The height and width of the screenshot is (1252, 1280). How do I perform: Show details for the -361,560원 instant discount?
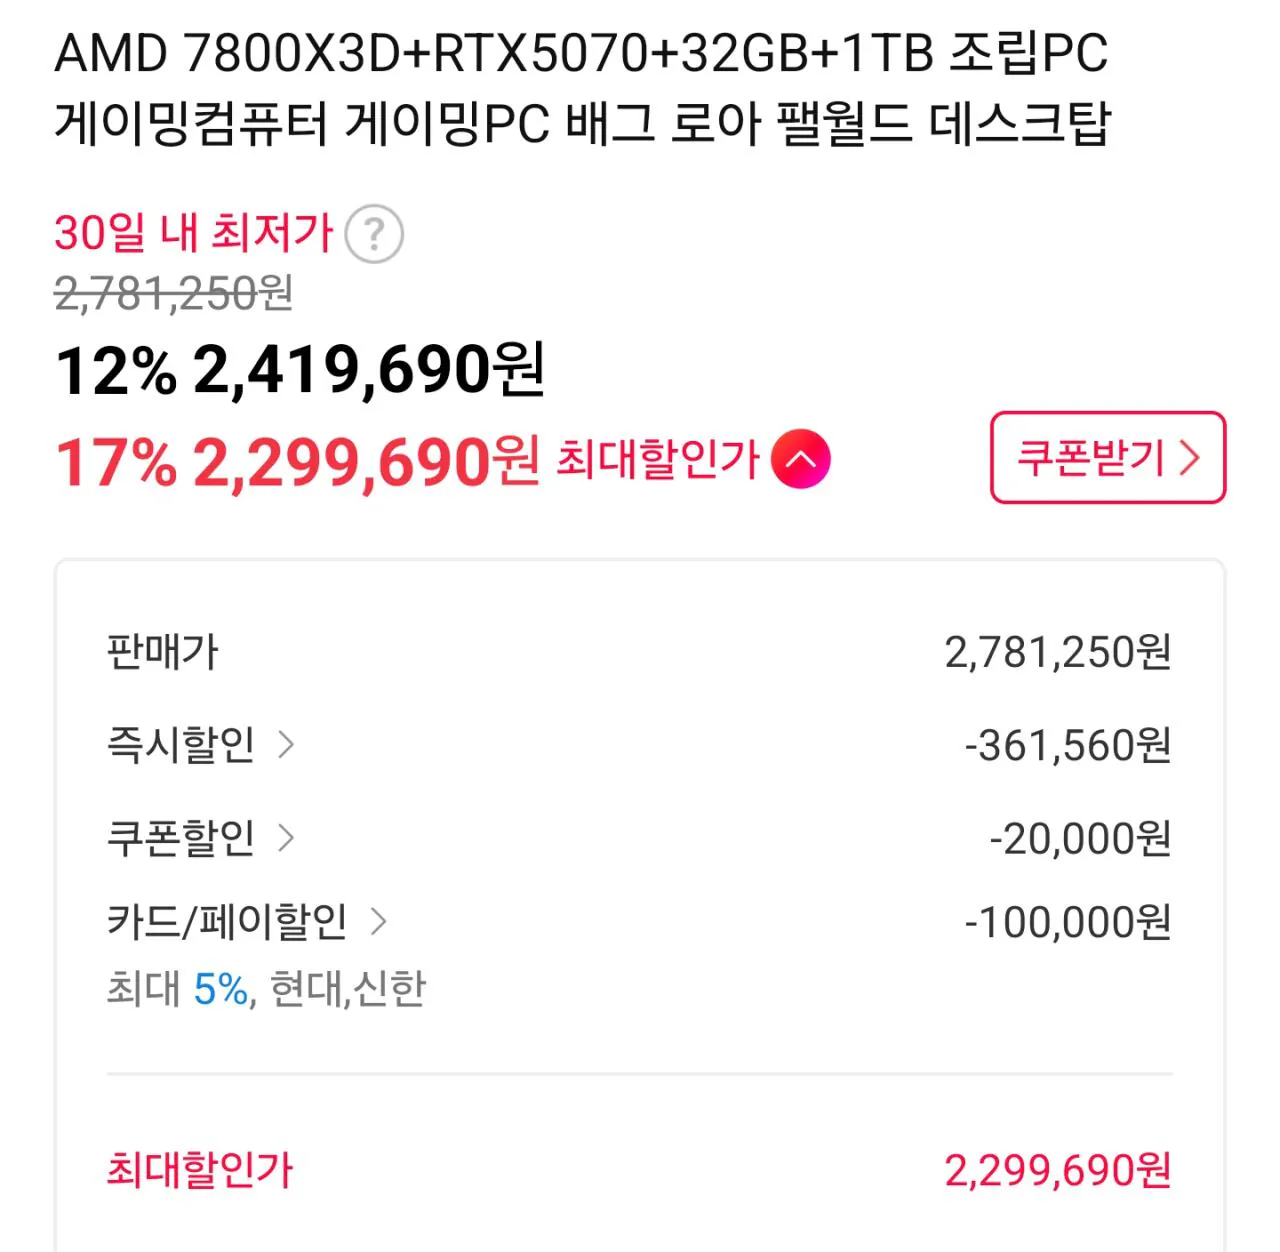click(290, 742)
